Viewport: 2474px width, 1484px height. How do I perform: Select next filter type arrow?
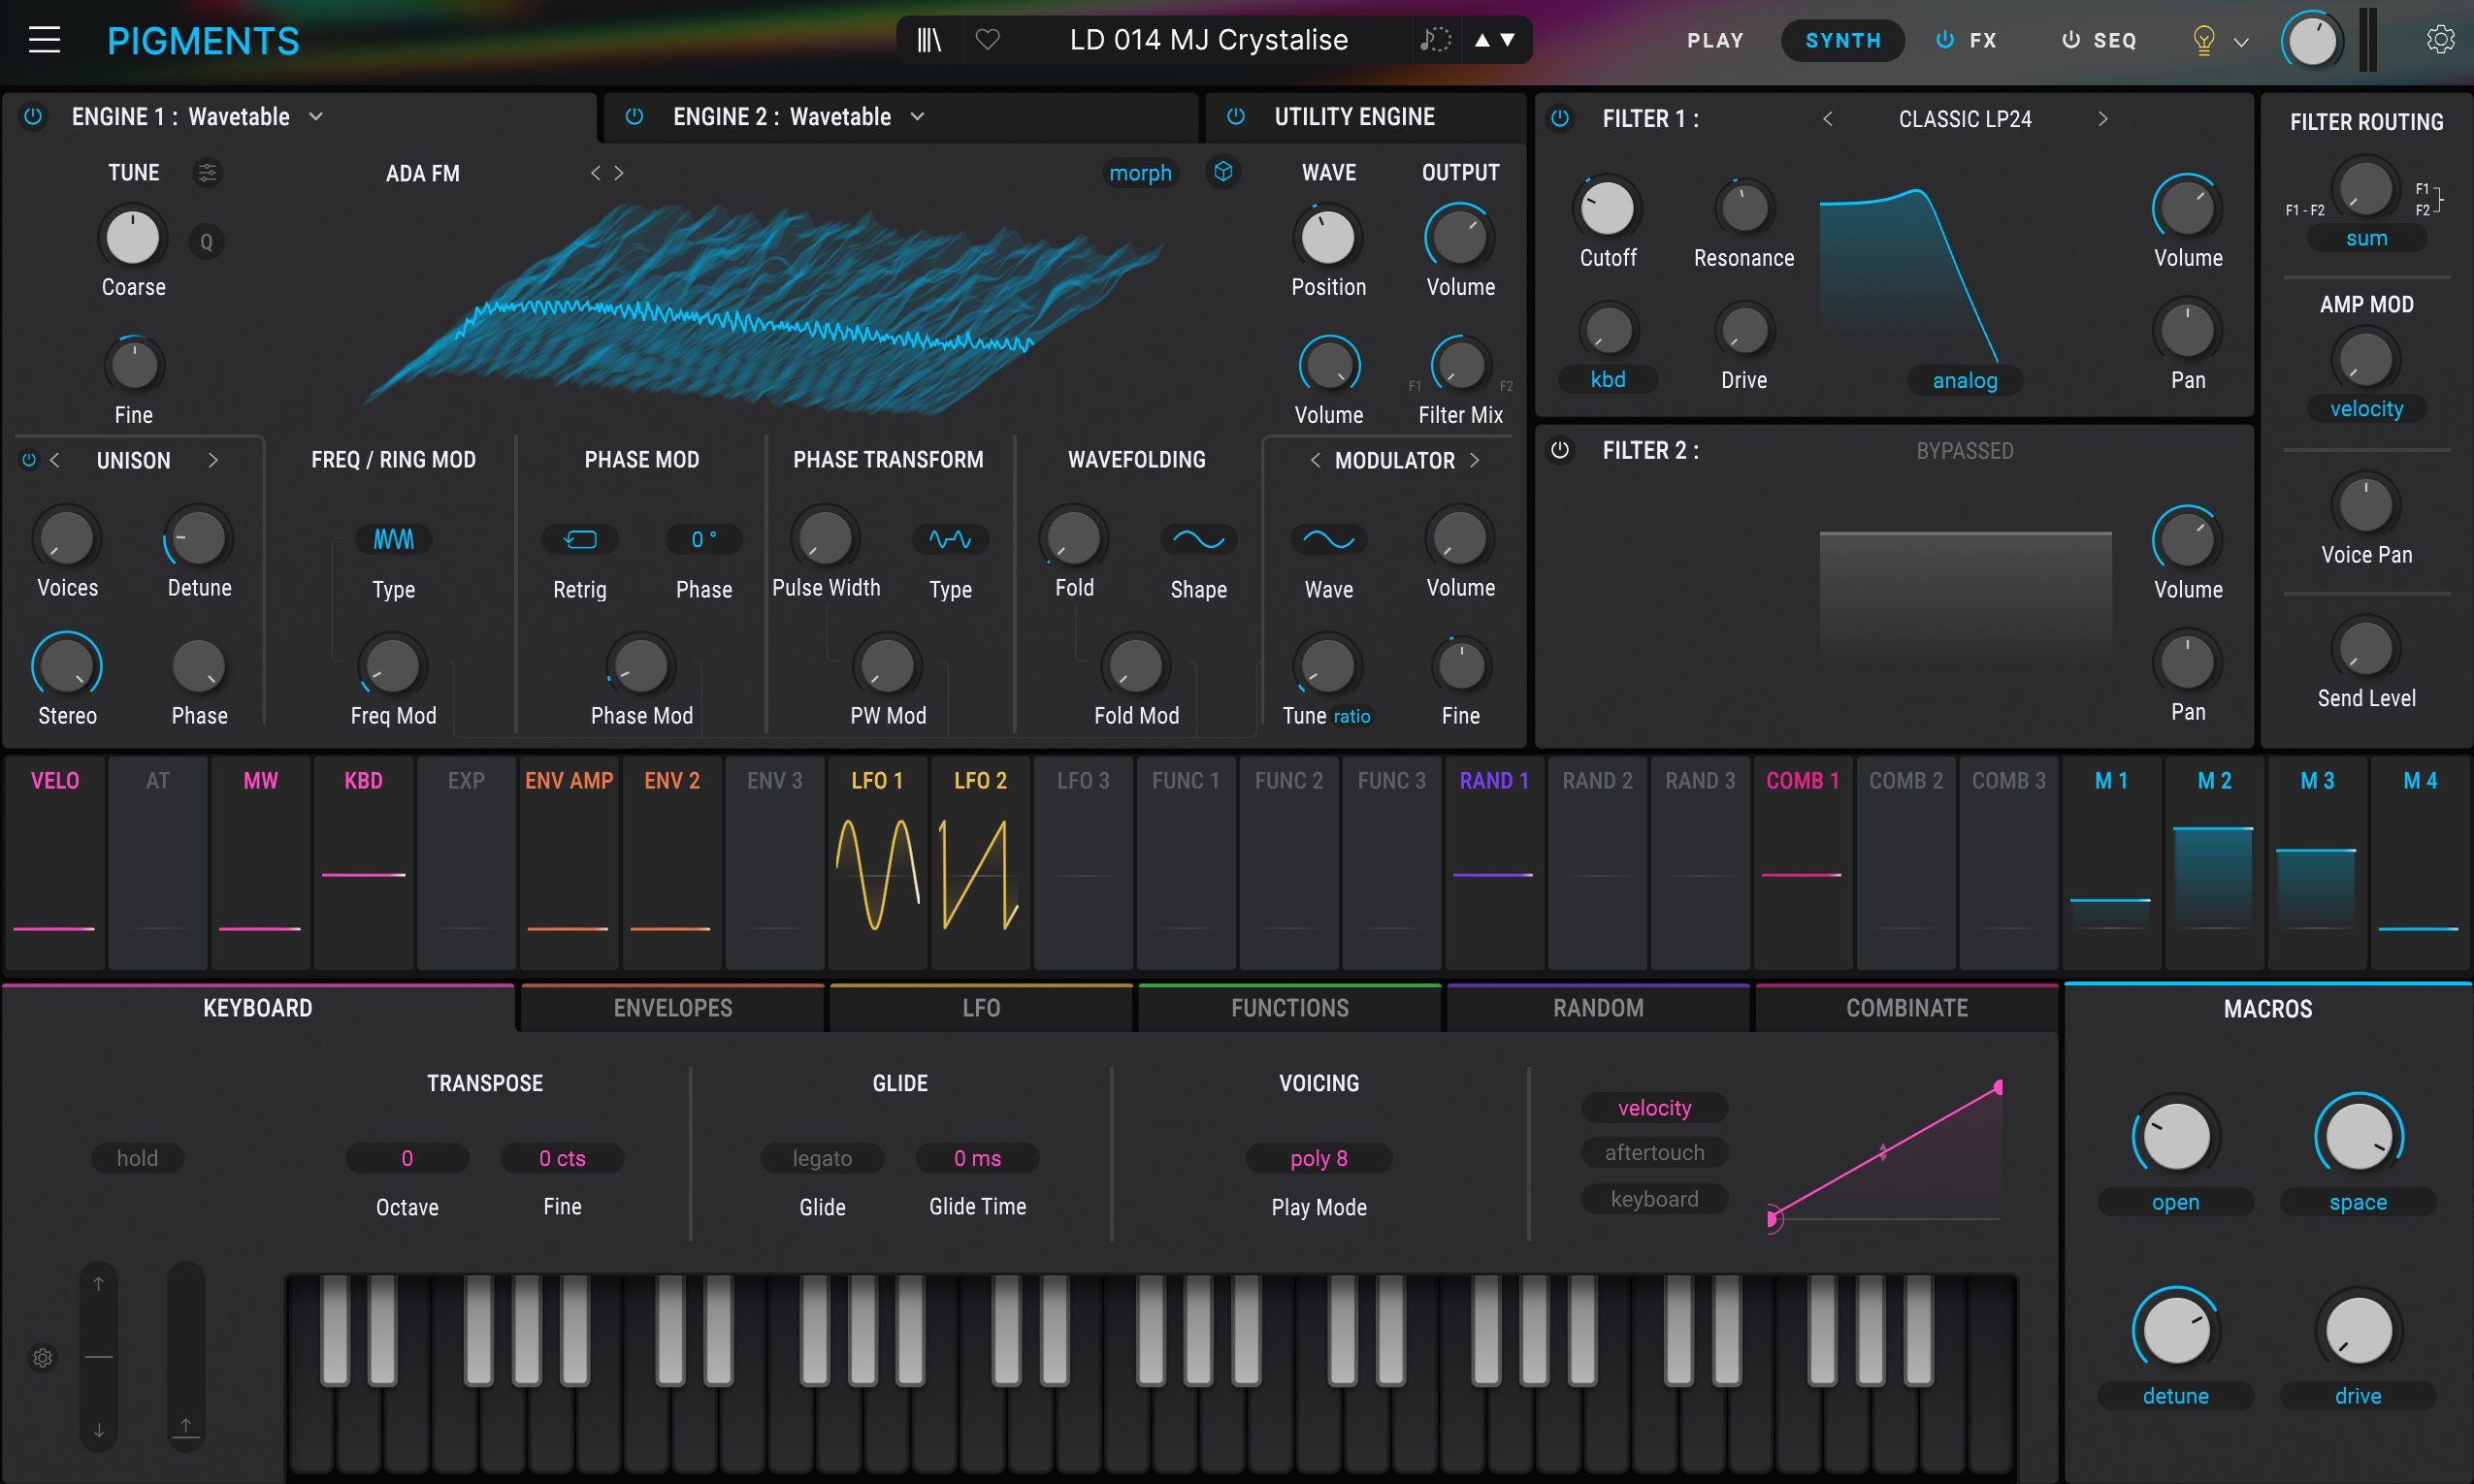2102,119
